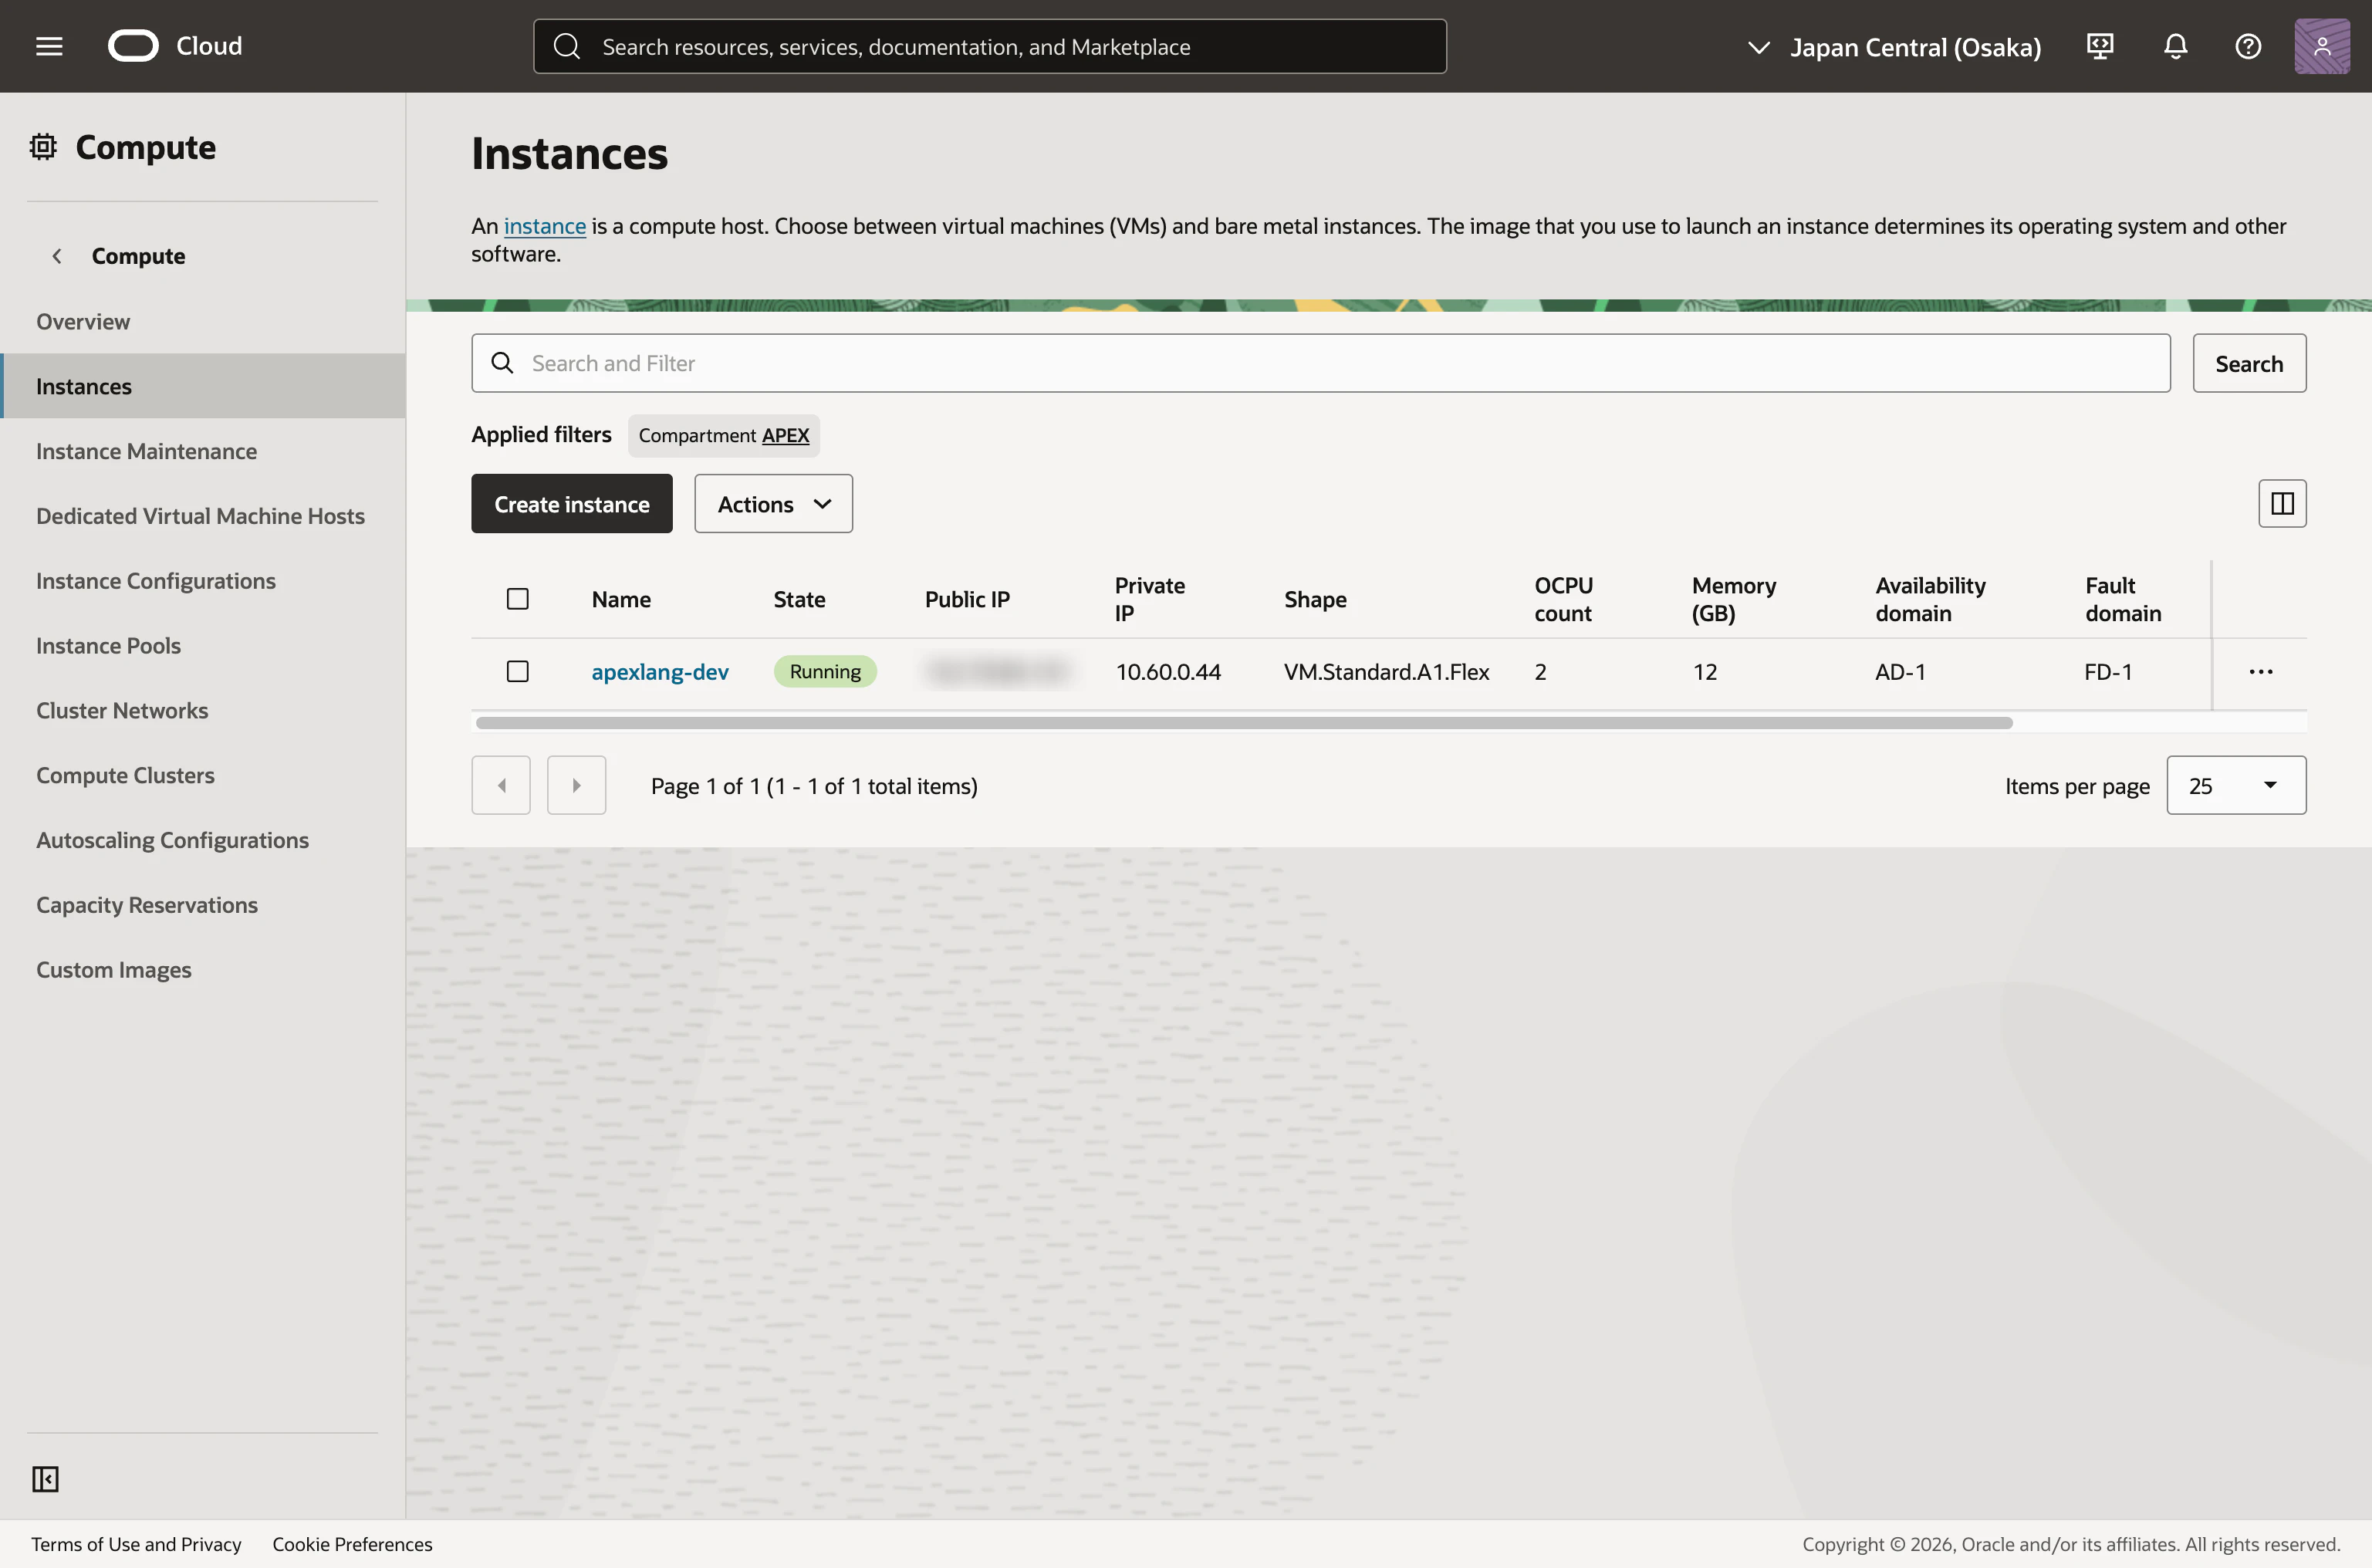
Task: Open row actions menu for apexlang-dev
Action: pyautogui.click(x=2261, y=672)
